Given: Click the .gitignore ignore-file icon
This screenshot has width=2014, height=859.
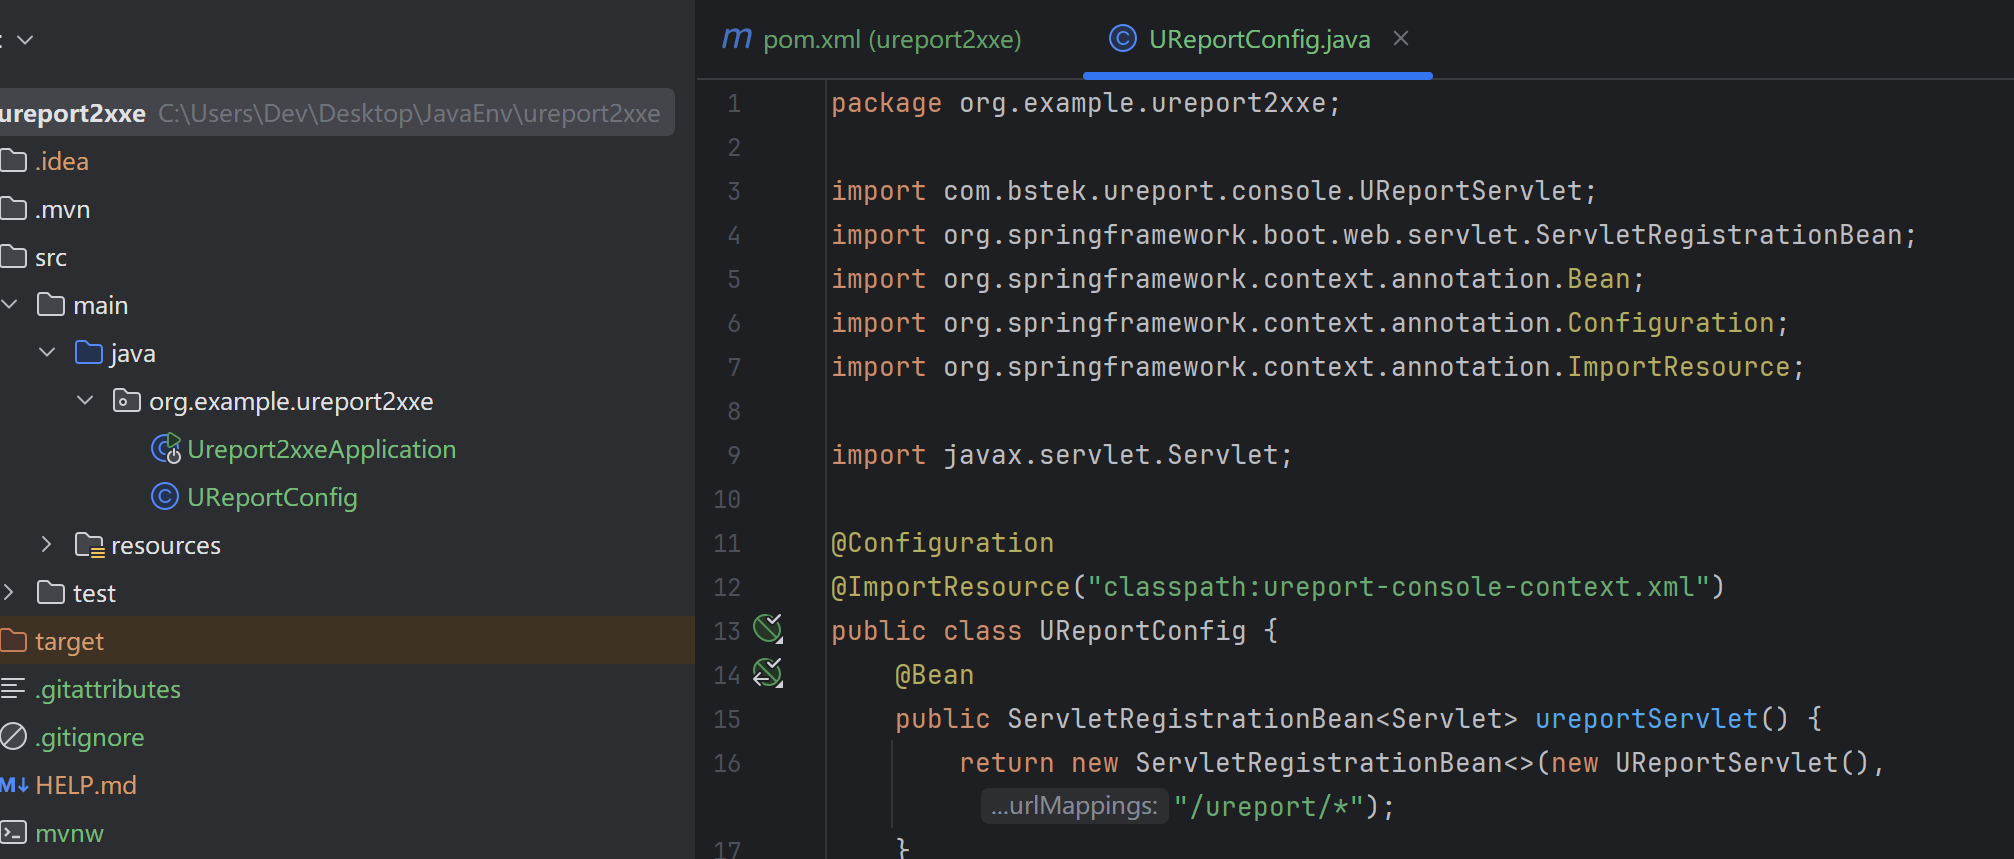Looking at the screenshot, I should click(13, 737).
